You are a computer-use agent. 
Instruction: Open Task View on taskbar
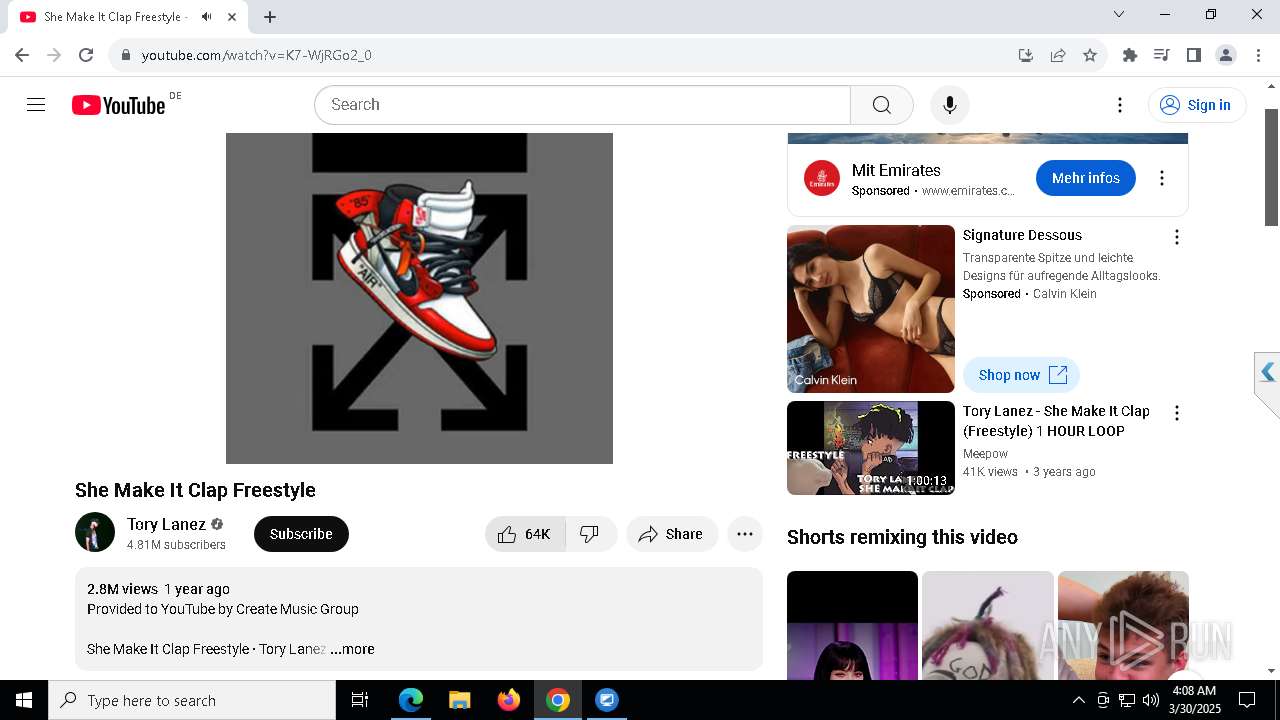(x=360, y=700)
